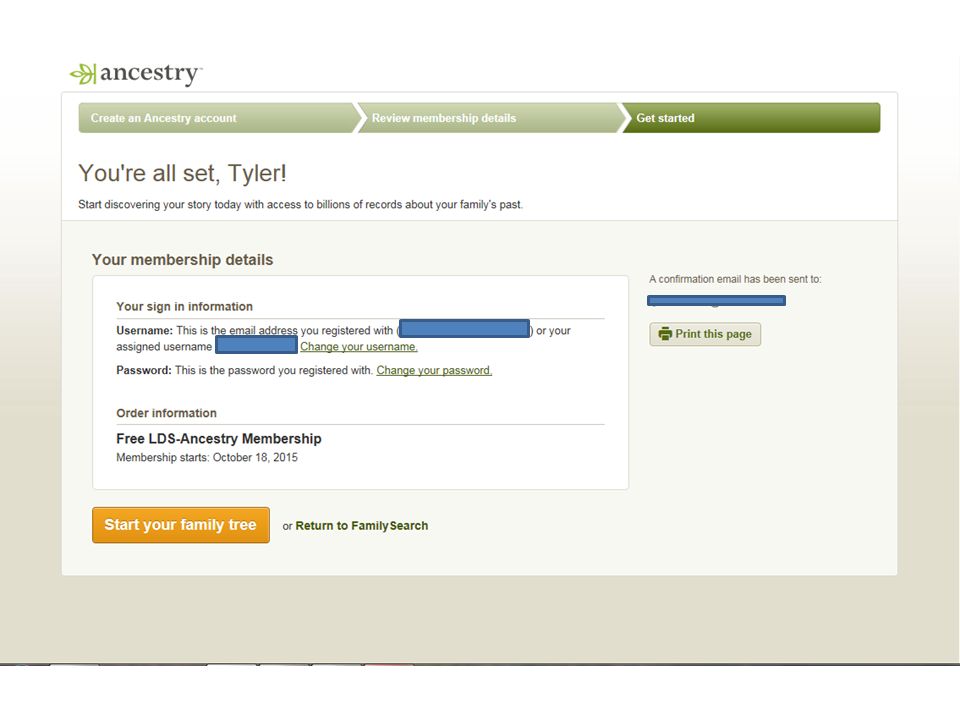Screen dimensions: 960x720
Task: Click the Order information heading
Action: click(167, 413)
